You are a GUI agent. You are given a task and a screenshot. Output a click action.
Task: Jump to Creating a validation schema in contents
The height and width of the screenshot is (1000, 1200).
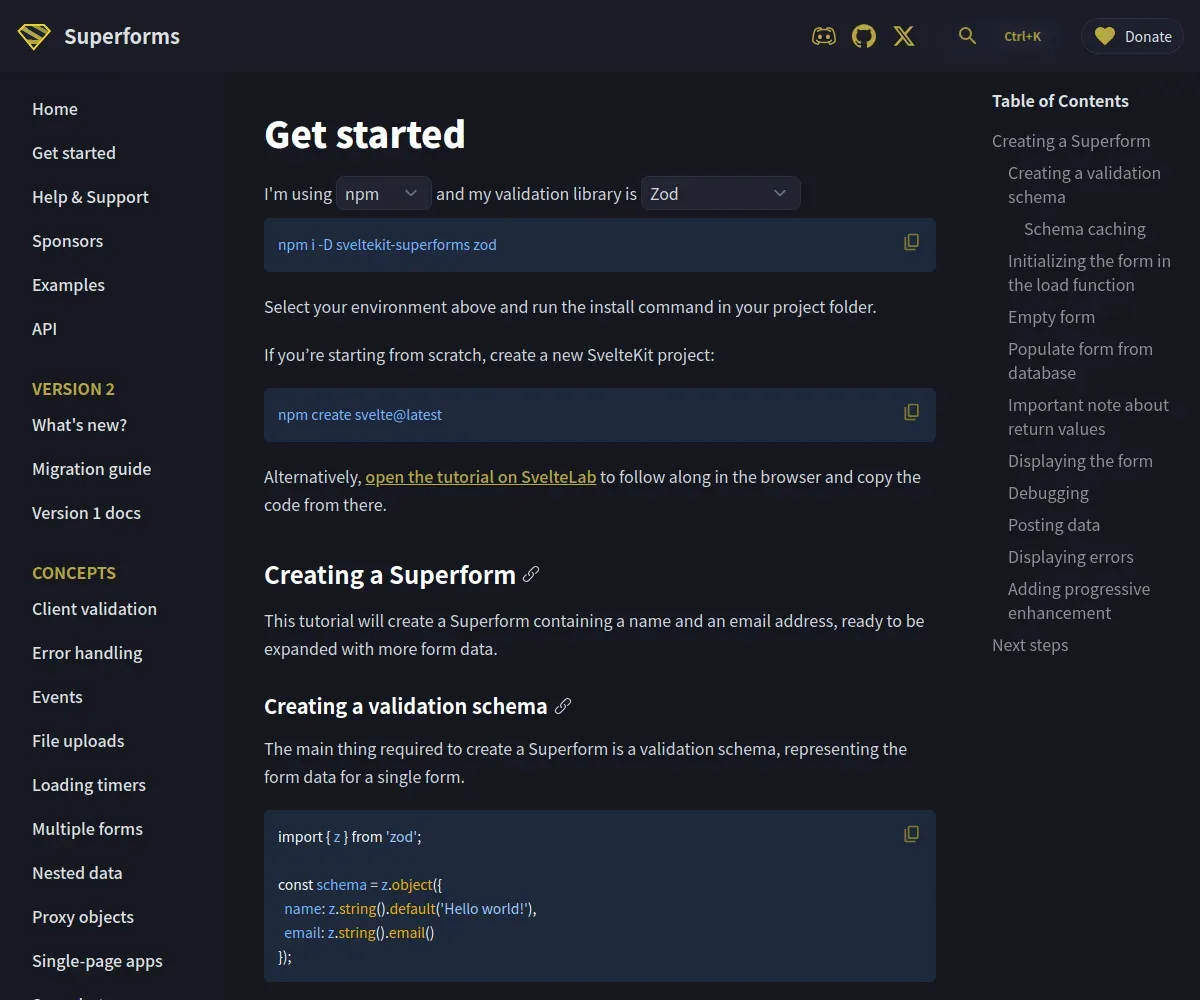(x=1084, y=185)
